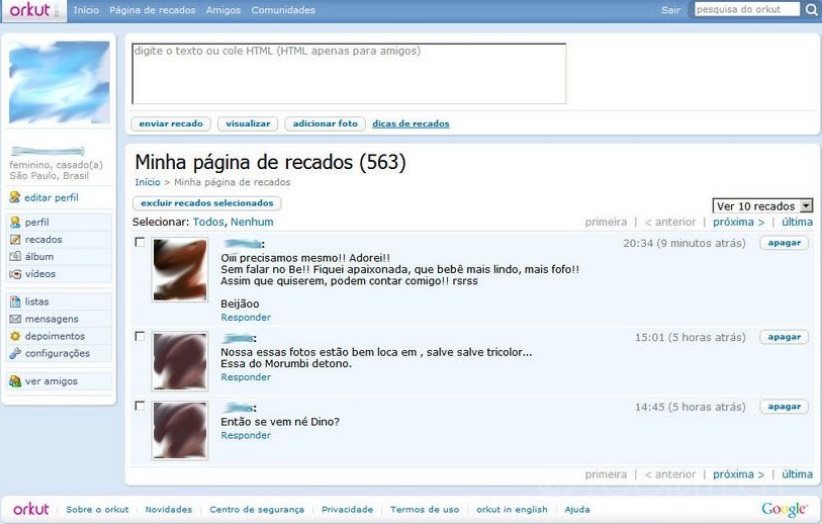Image resolution: width=822 pixels, height=524 pixels.
Task: Check the box for the 20:34 message
Action: coord(139,242)
